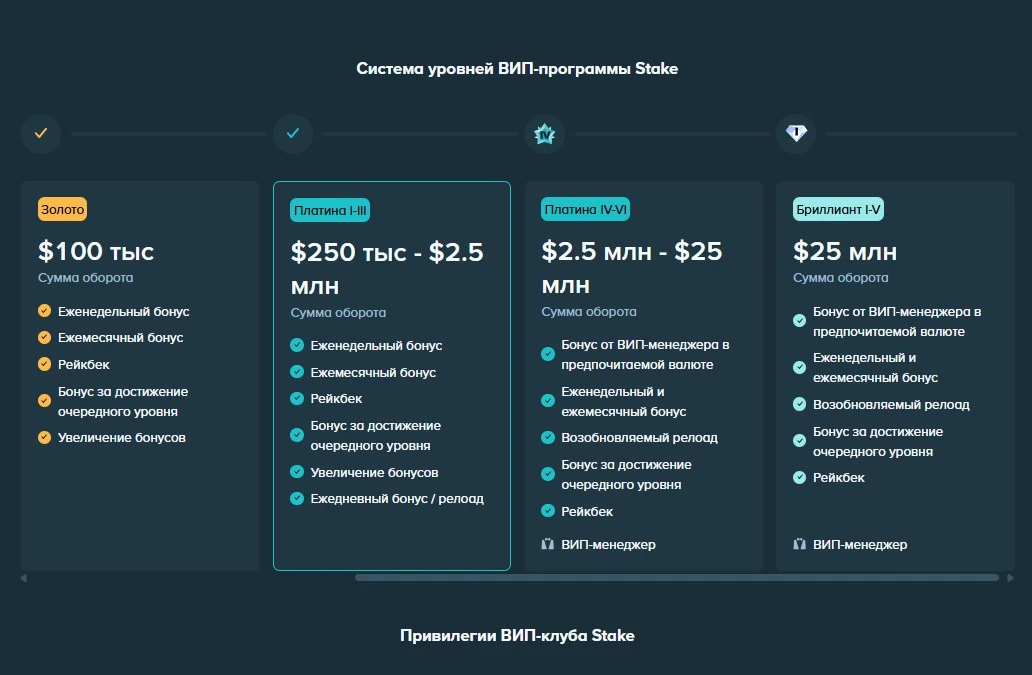Click the Привилегии ВИП-клуба Stake heading
Viewport: 1032px width, 675px height.
tap(517, 635)
